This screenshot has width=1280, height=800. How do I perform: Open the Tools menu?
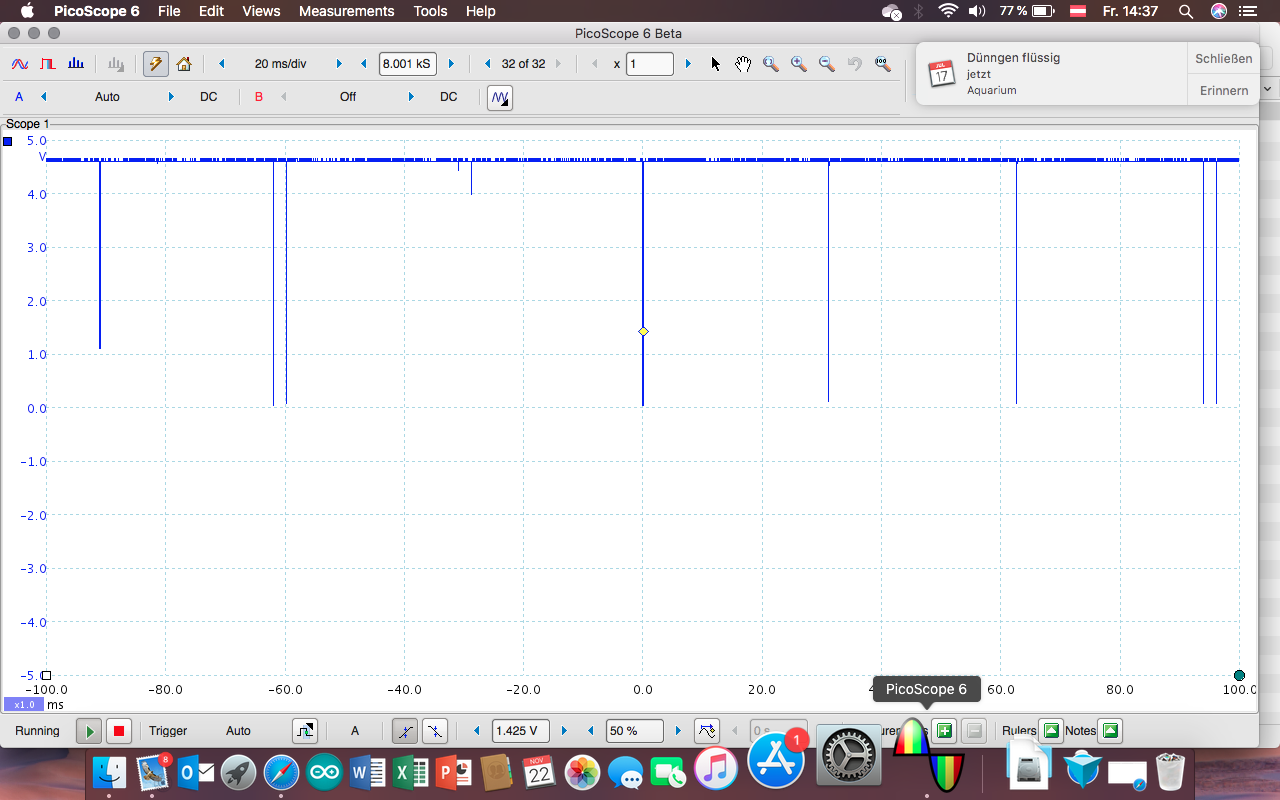430,11
